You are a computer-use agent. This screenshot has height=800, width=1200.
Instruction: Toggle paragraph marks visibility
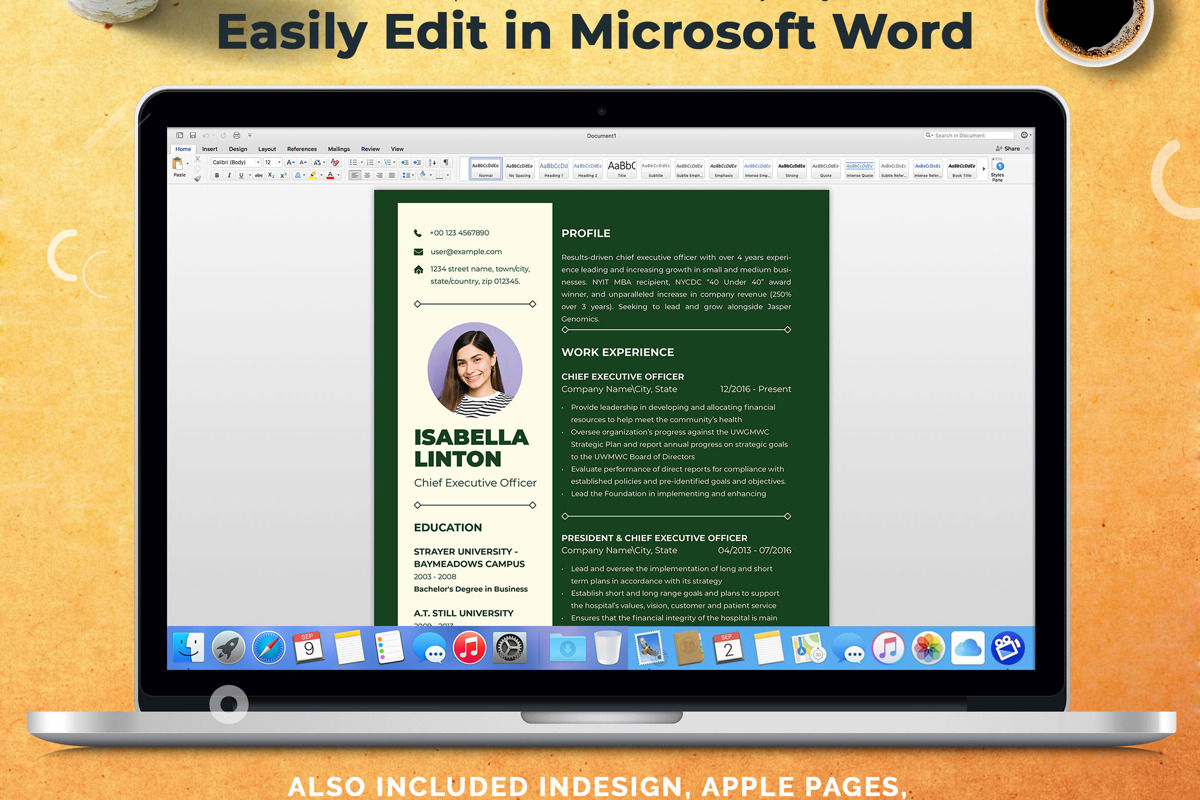click(x=444, y=162)
